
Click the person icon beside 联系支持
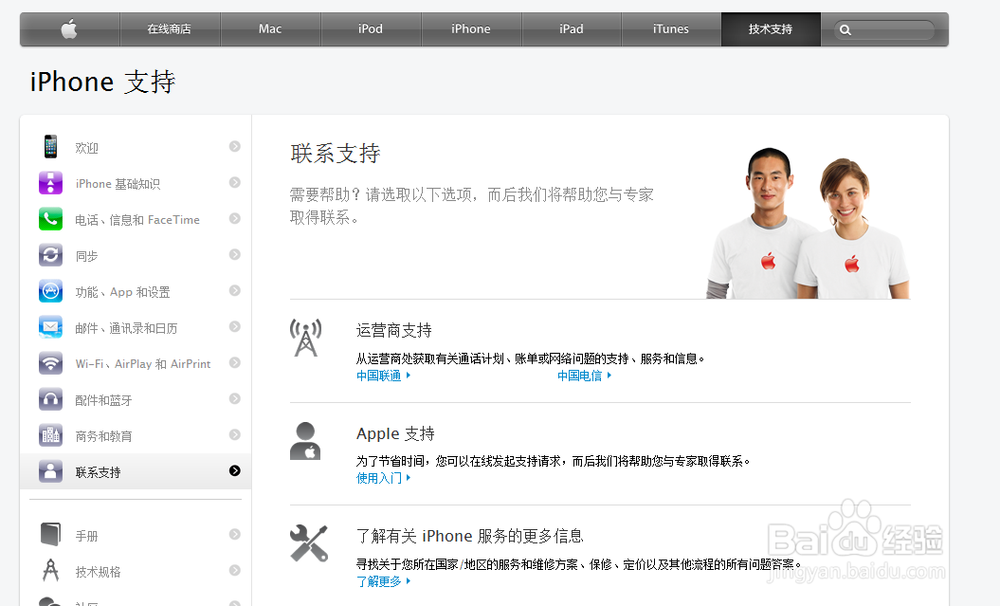[50, 471]
